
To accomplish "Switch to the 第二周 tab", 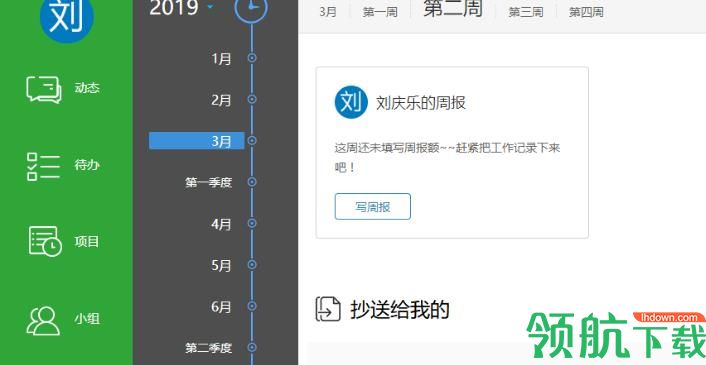I will click(453, 8).
